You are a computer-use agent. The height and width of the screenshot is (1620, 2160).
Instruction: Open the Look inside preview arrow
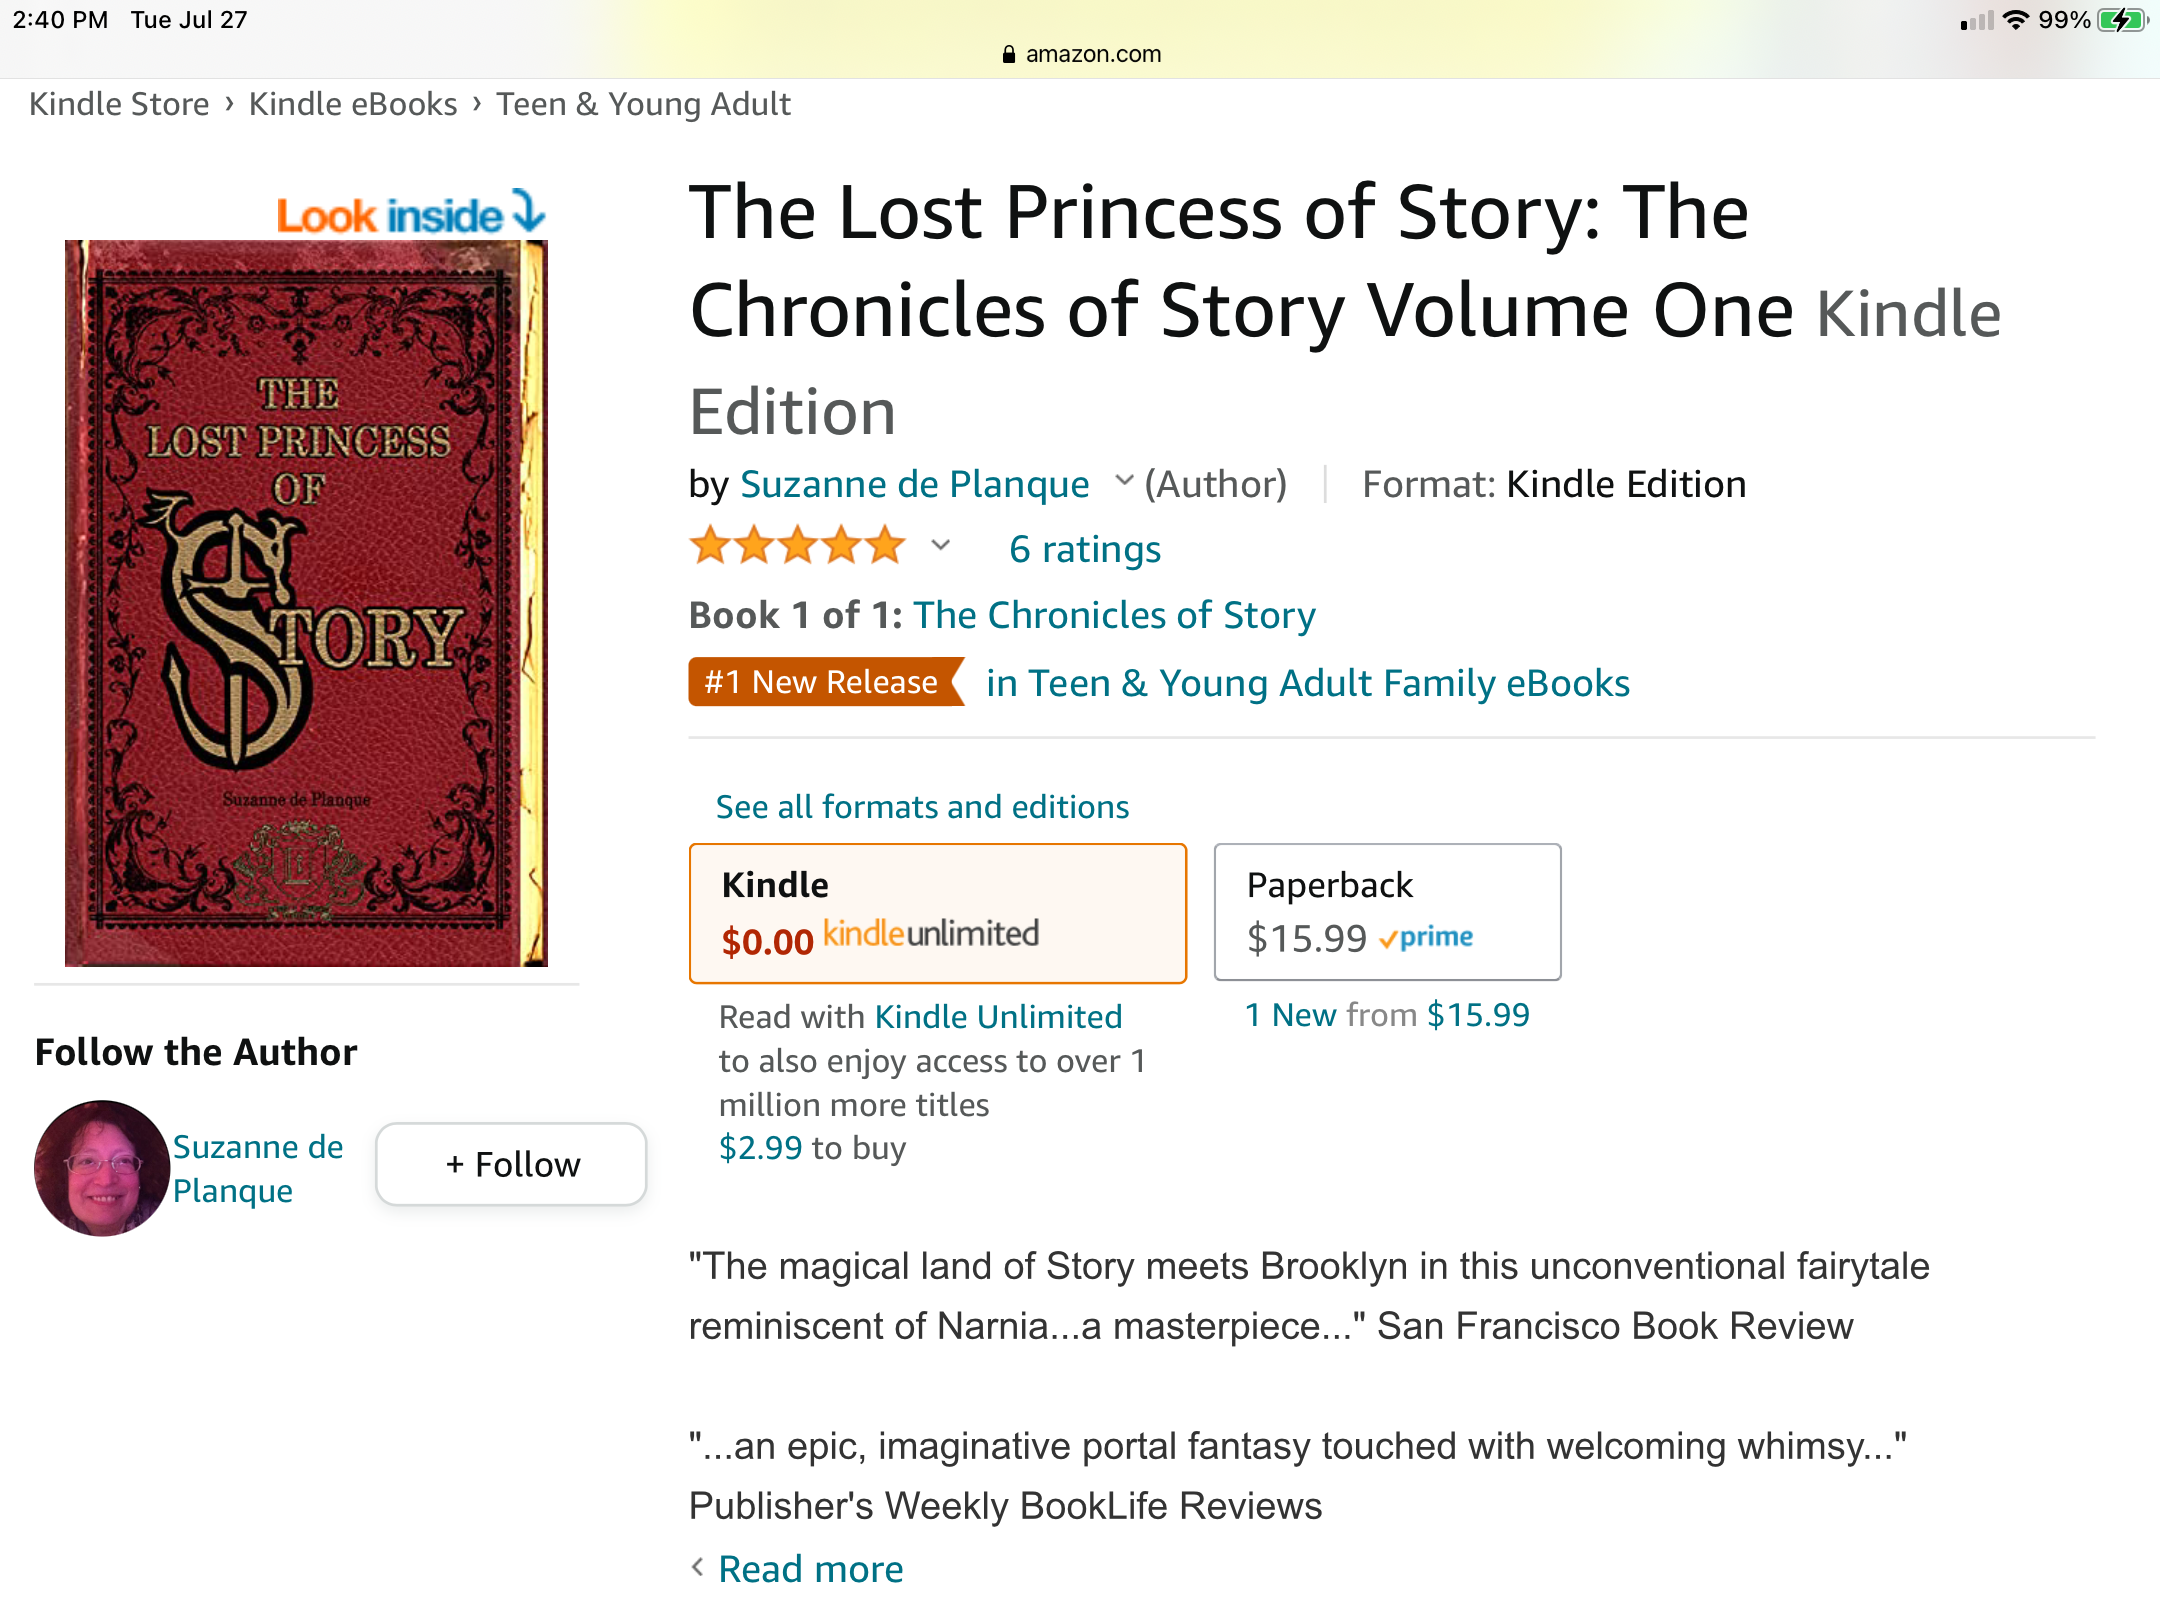528,211
